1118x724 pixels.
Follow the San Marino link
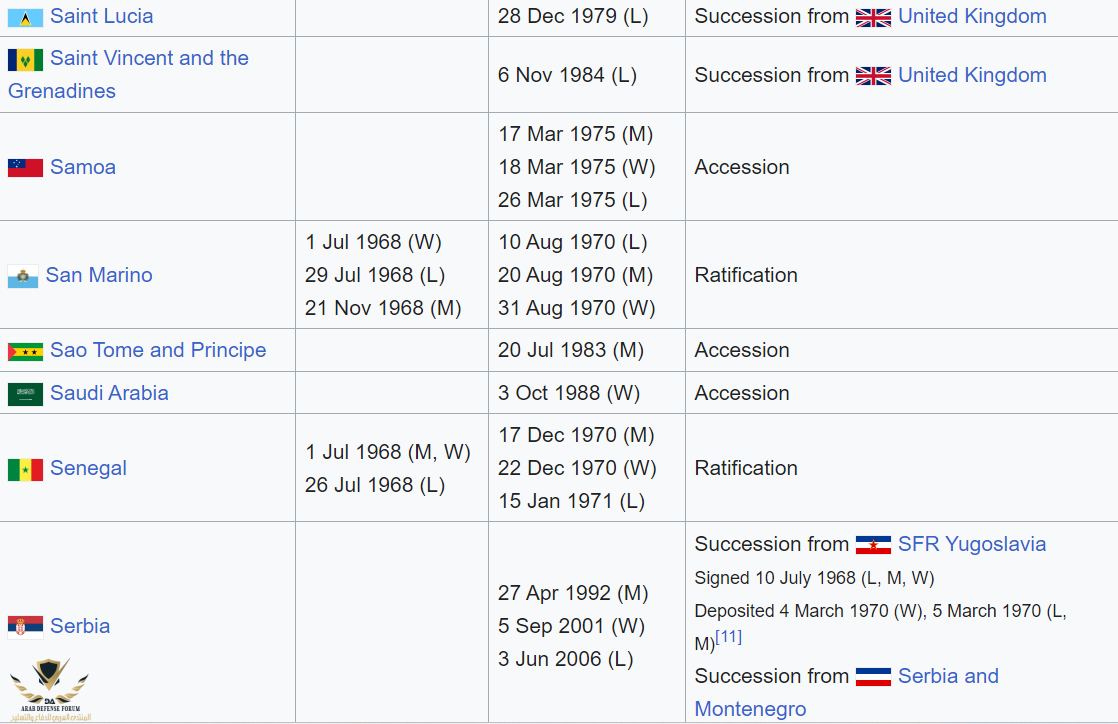point(99,275)
